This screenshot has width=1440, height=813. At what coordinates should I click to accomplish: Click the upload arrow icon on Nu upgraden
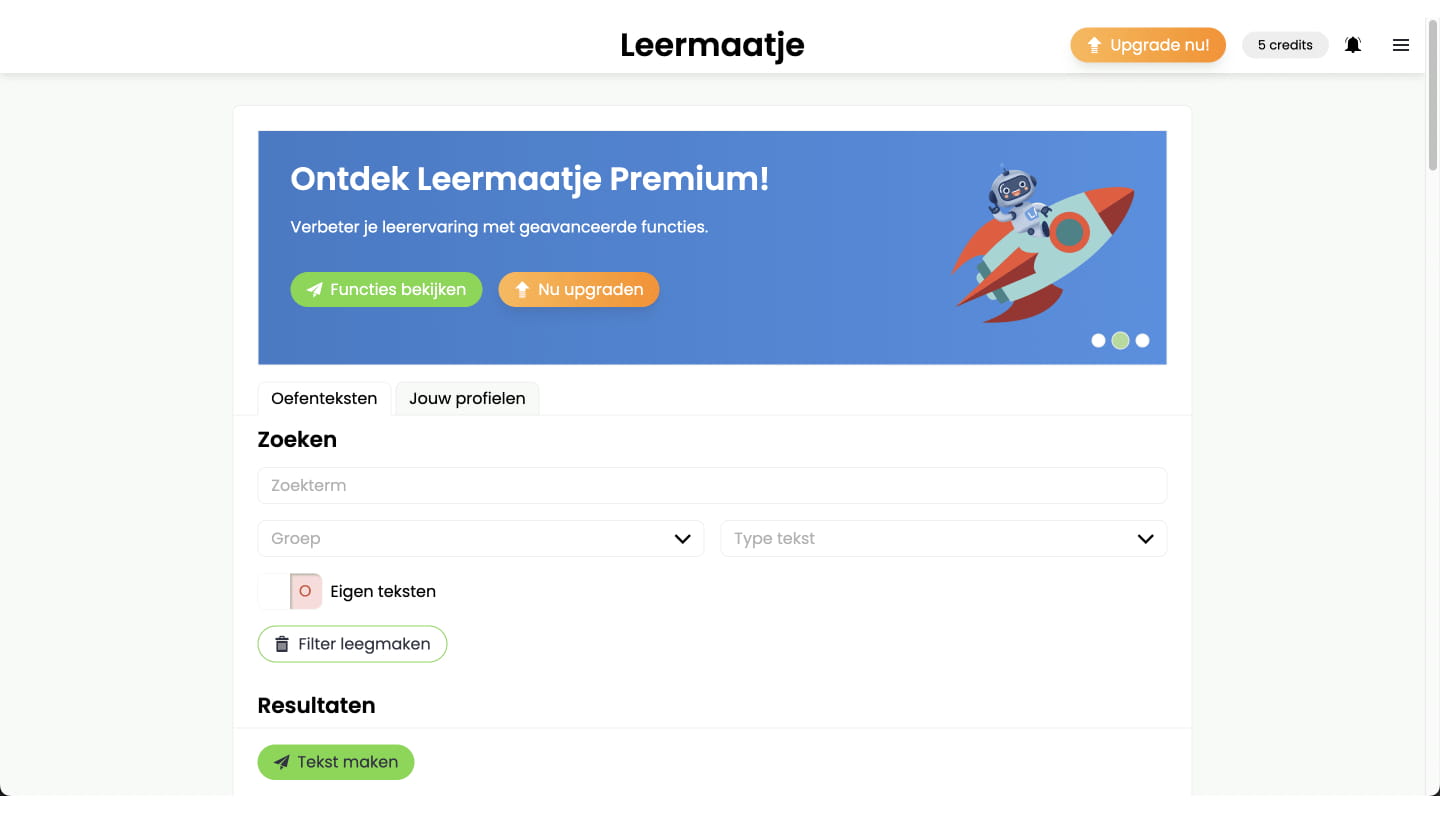pos(522,290)
